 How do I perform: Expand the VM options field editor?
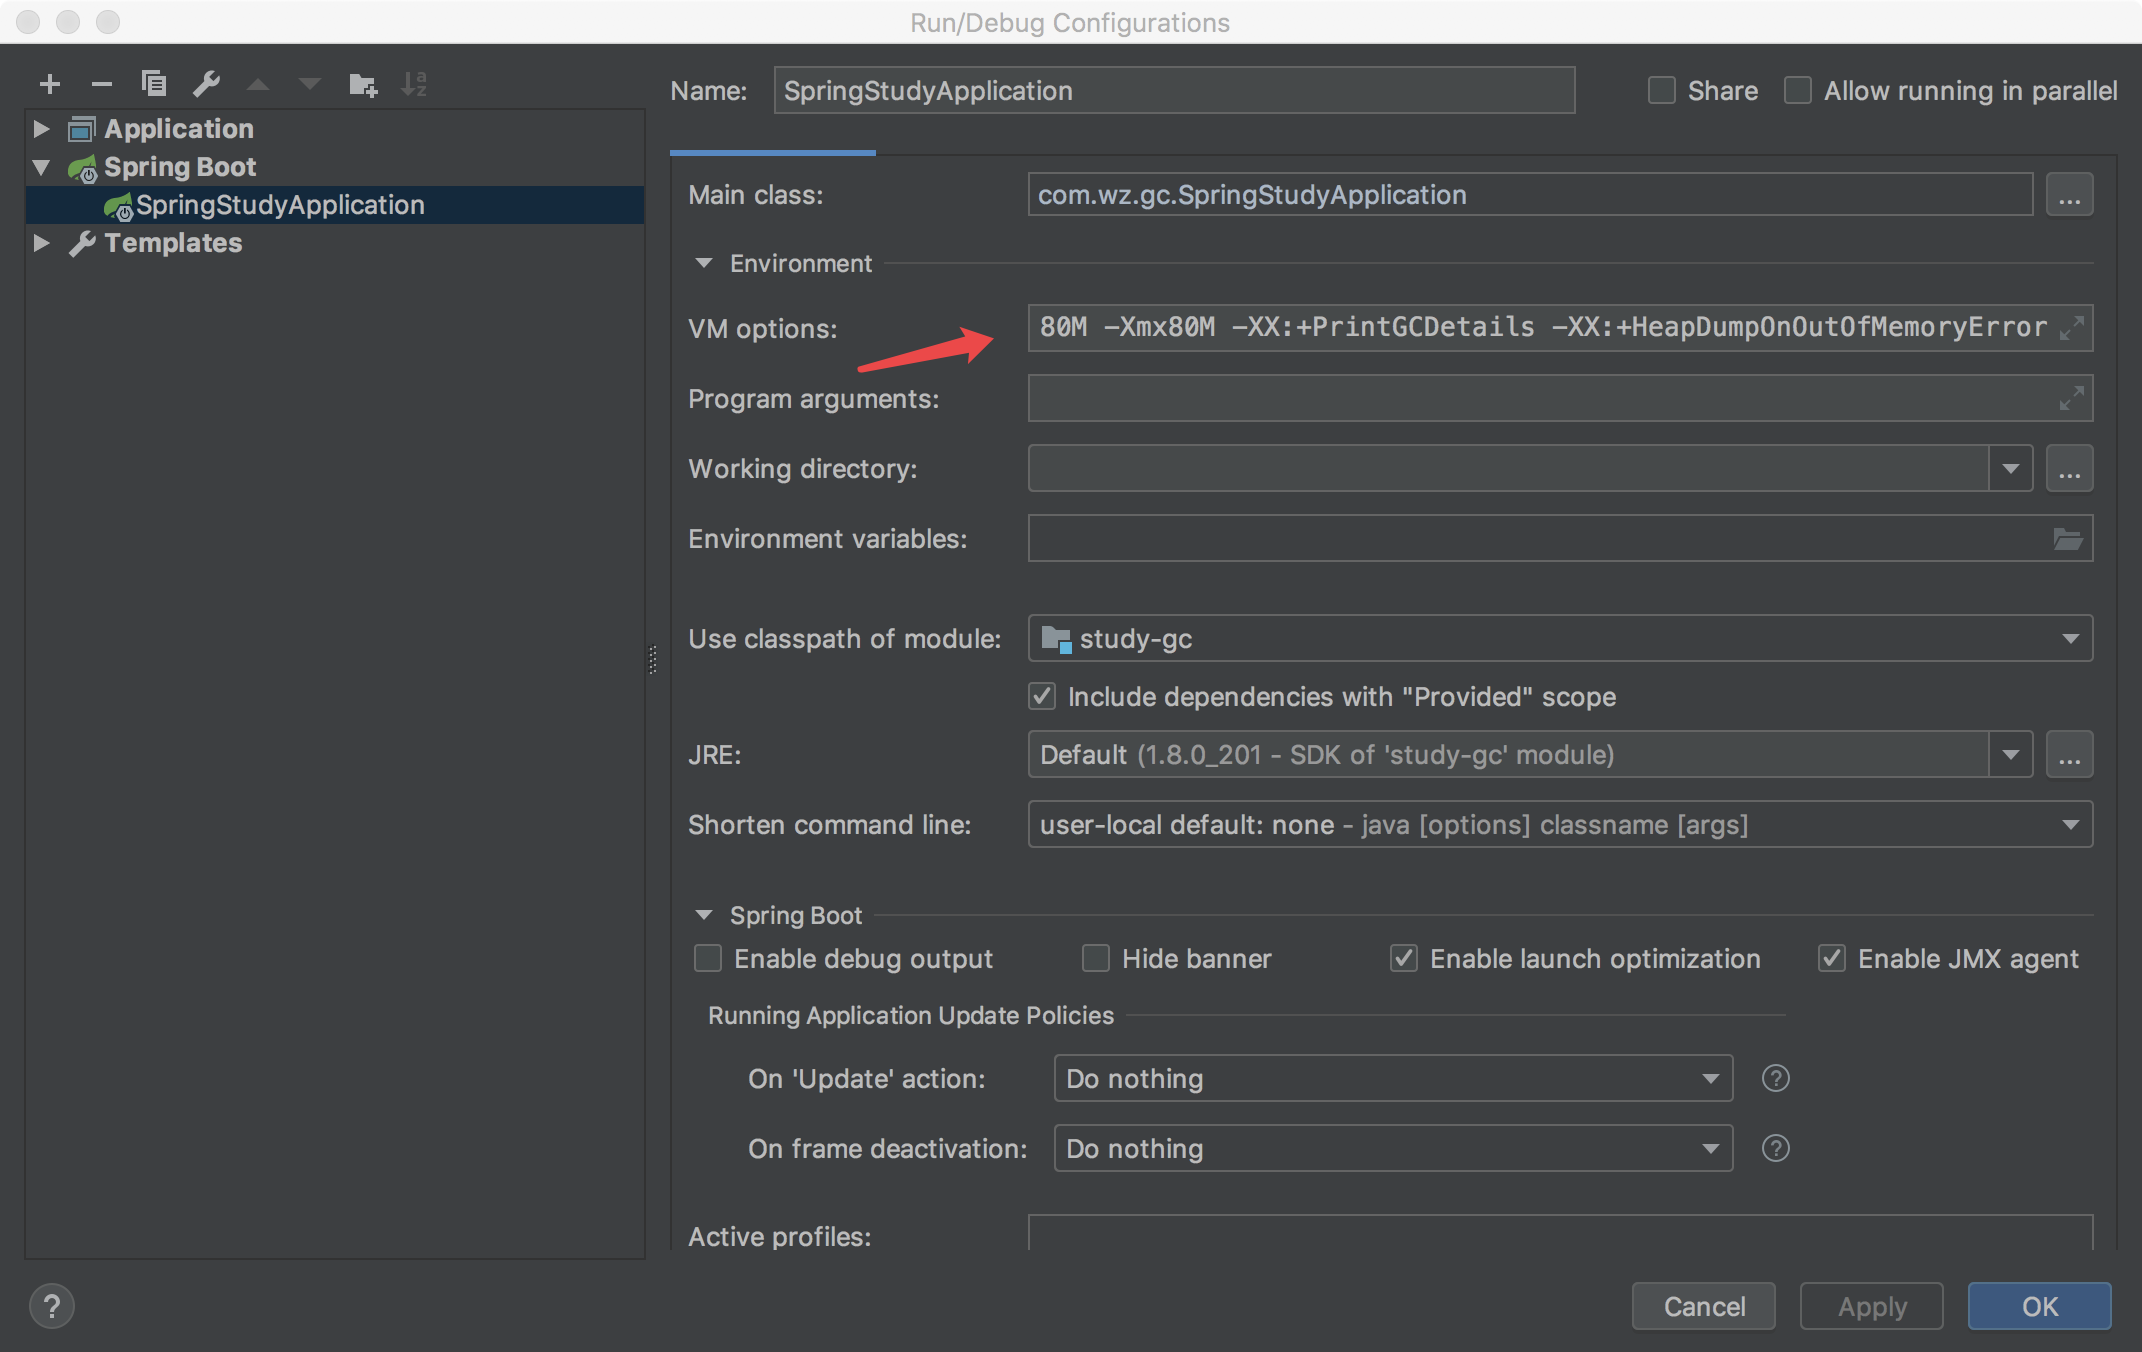(2071, 328)
